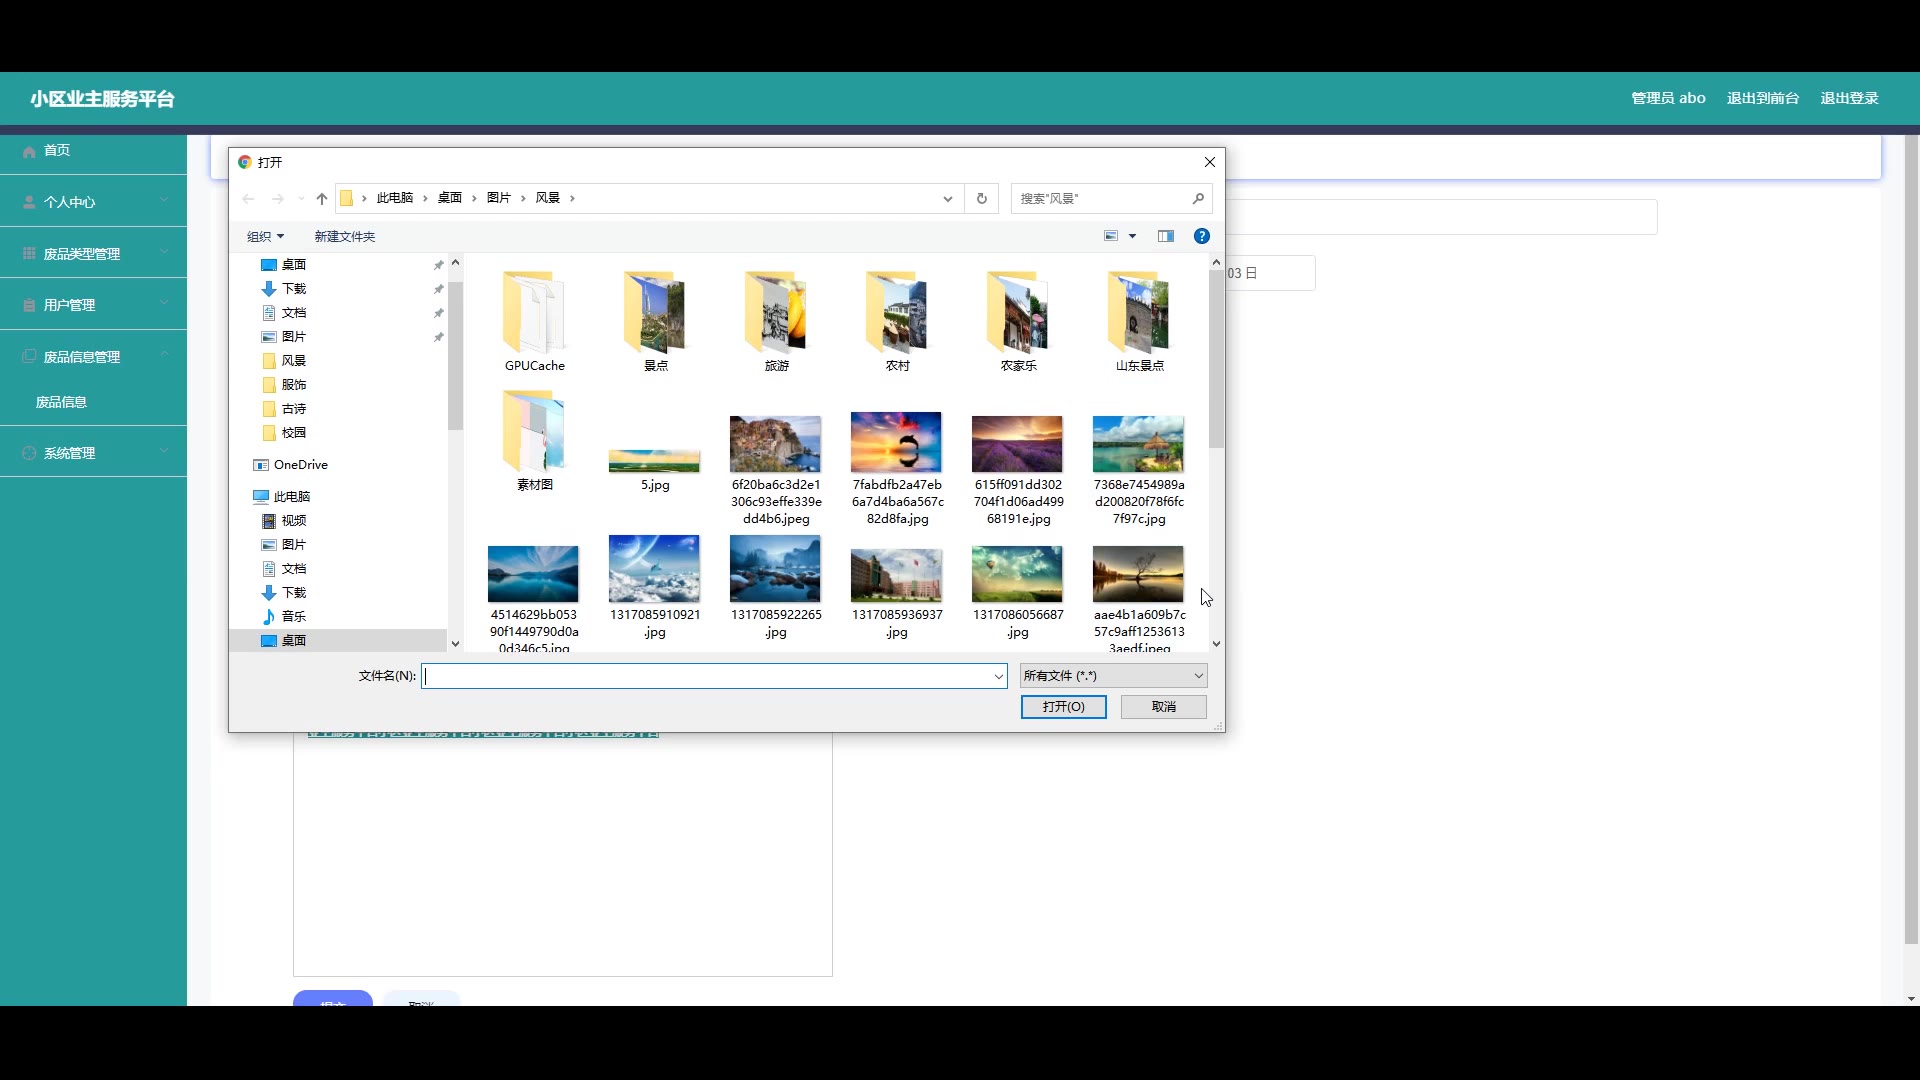This screenshot has height=1080, width=1920.
Task: Expand address bar history dropdown
Action: pyautogui.click(x=948, y=198)
